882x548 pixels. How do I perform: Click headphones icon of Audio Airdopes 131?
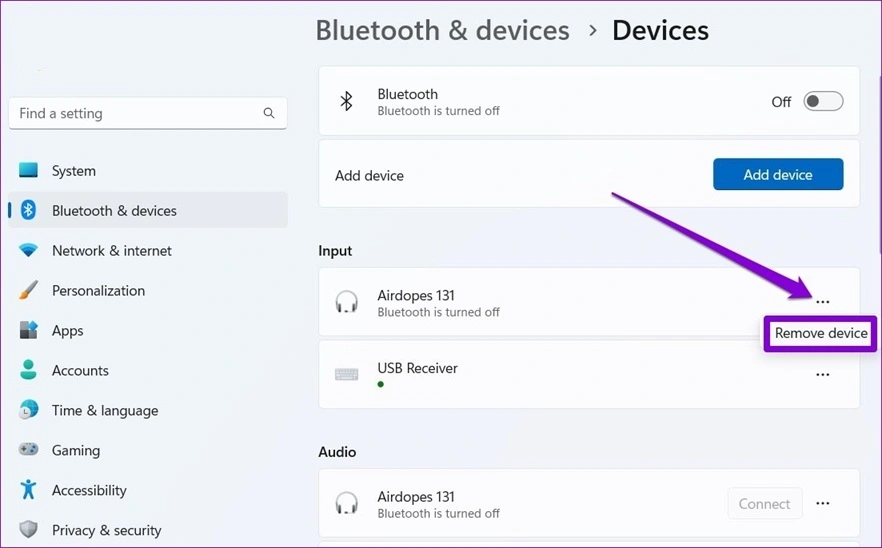[346, 503]
